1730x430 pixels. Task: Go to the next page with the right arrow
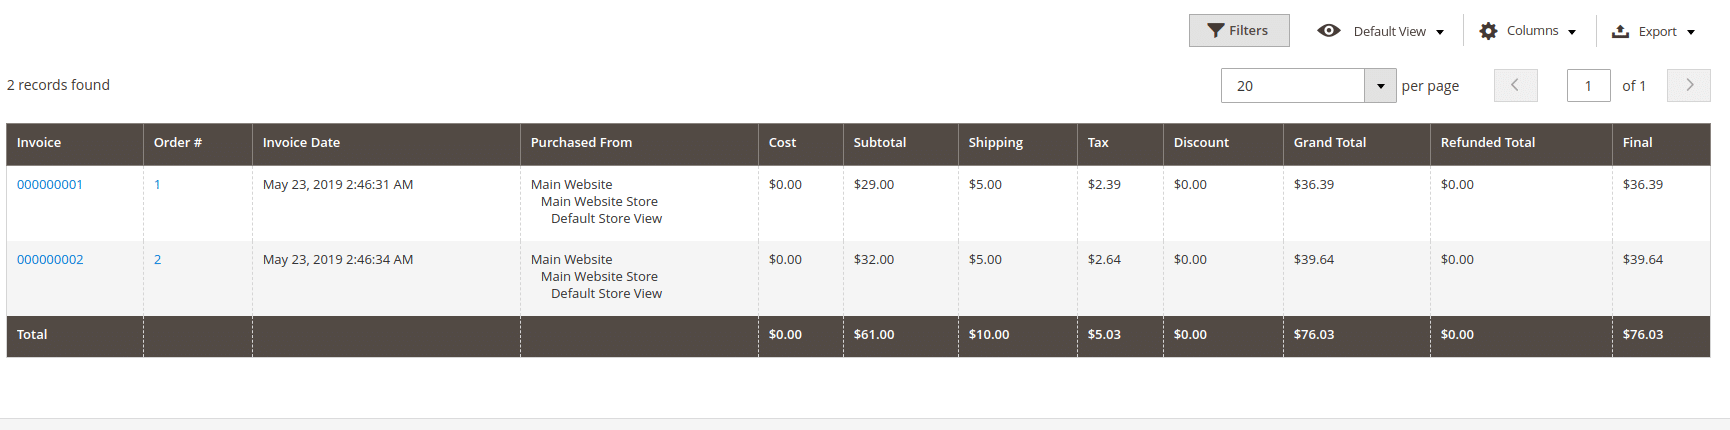click(x=1689, y=85)
